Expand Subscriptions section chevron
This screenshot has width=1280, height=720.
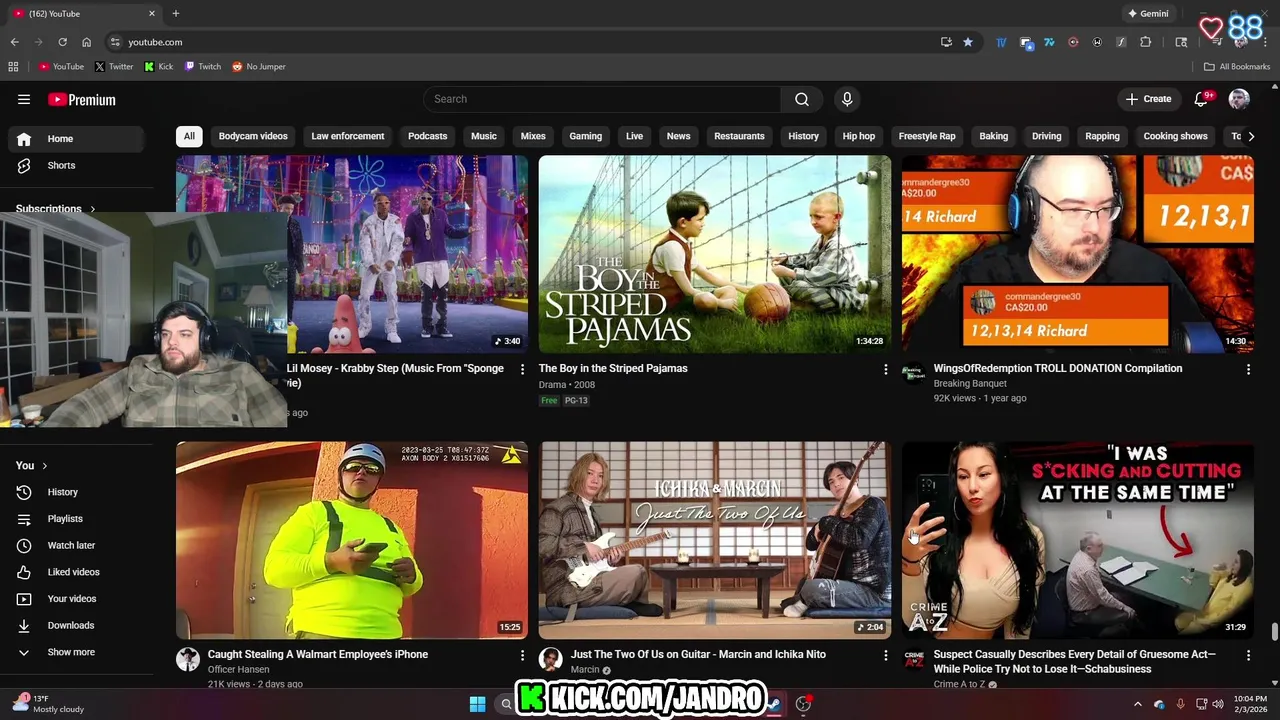93,209
